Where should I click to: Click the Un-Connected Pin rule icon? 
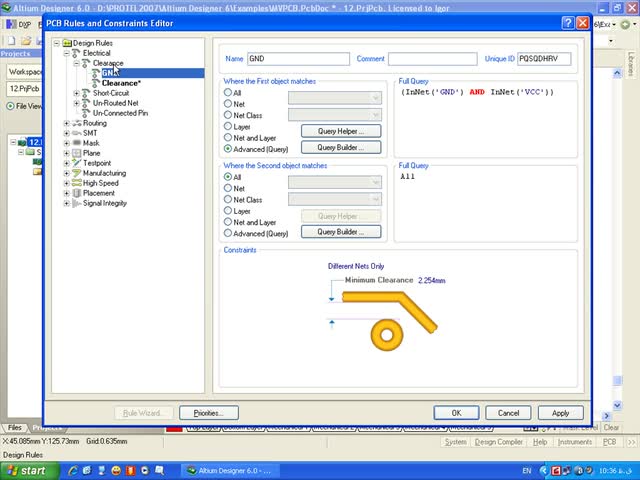[86, 113]
